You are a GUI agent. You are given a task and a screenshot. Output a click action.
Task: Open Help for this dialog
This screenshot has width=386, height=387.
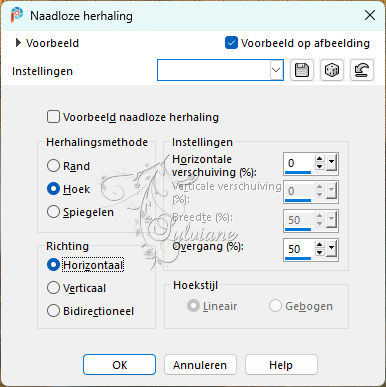point(281,365)
